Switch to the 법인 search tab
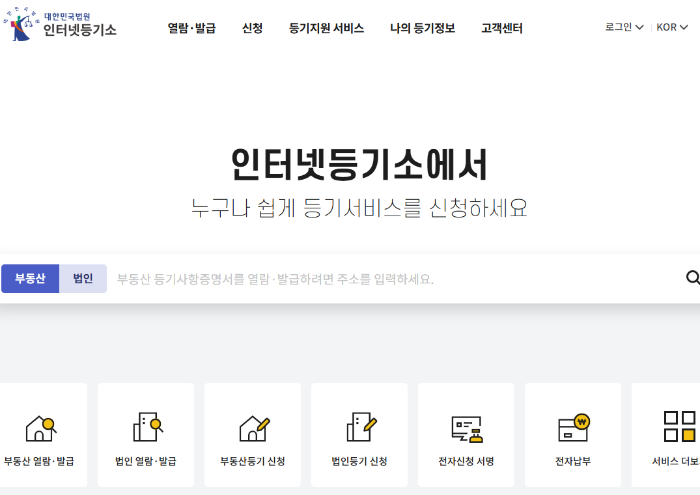This screenshot has height=495, width=700. tap(83, 279)
